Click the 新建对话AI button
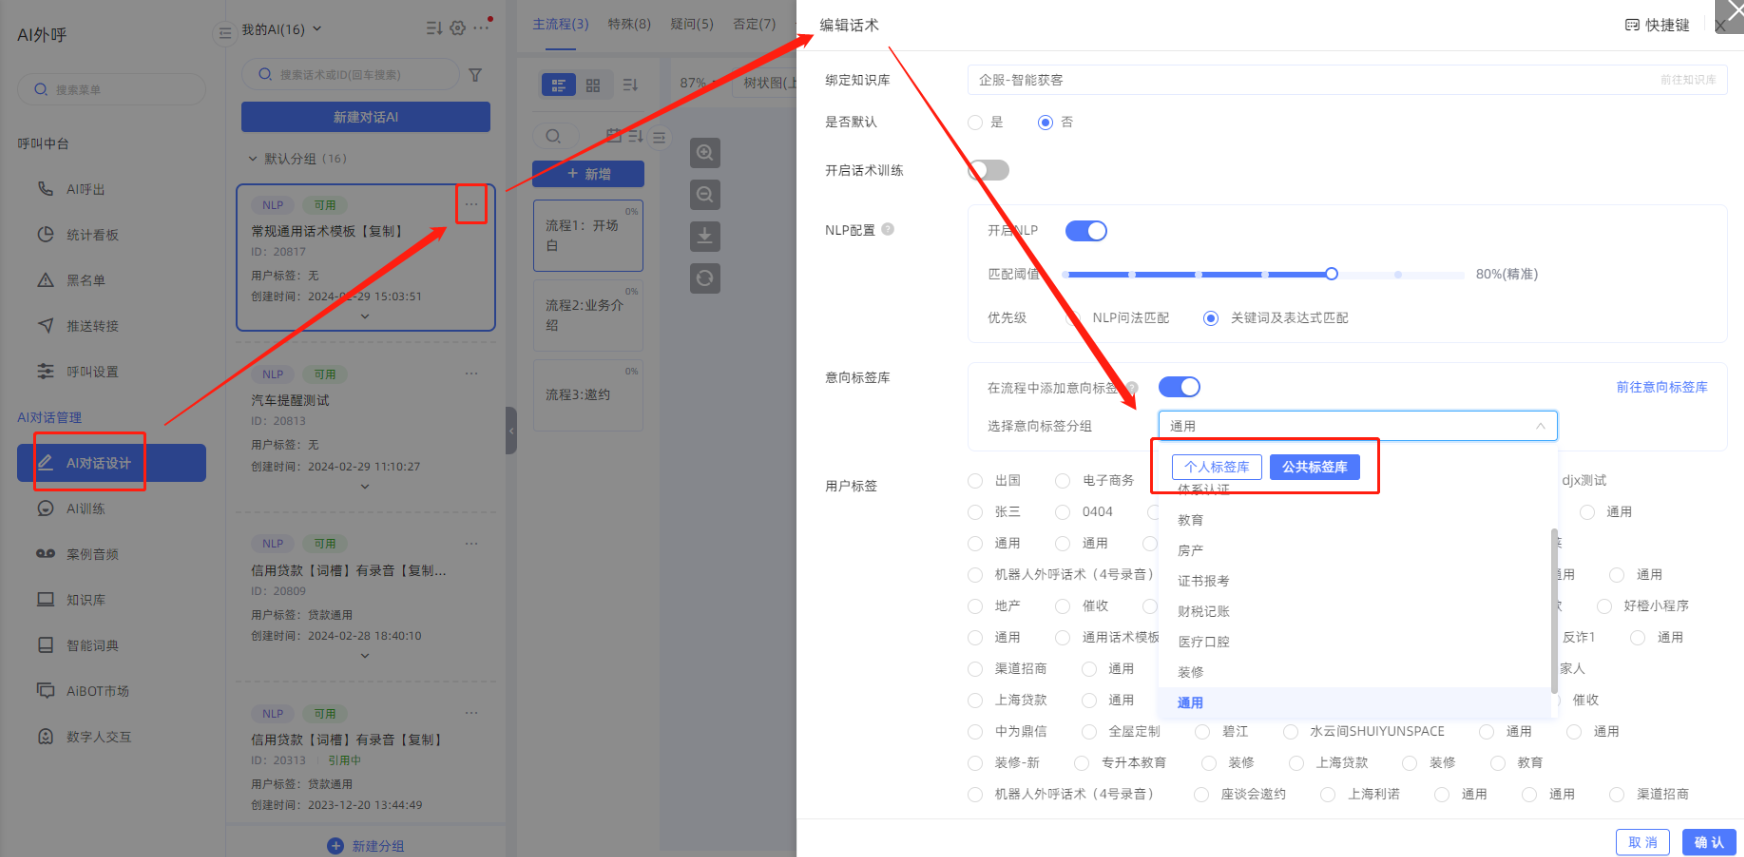 [x=365, y=117]
